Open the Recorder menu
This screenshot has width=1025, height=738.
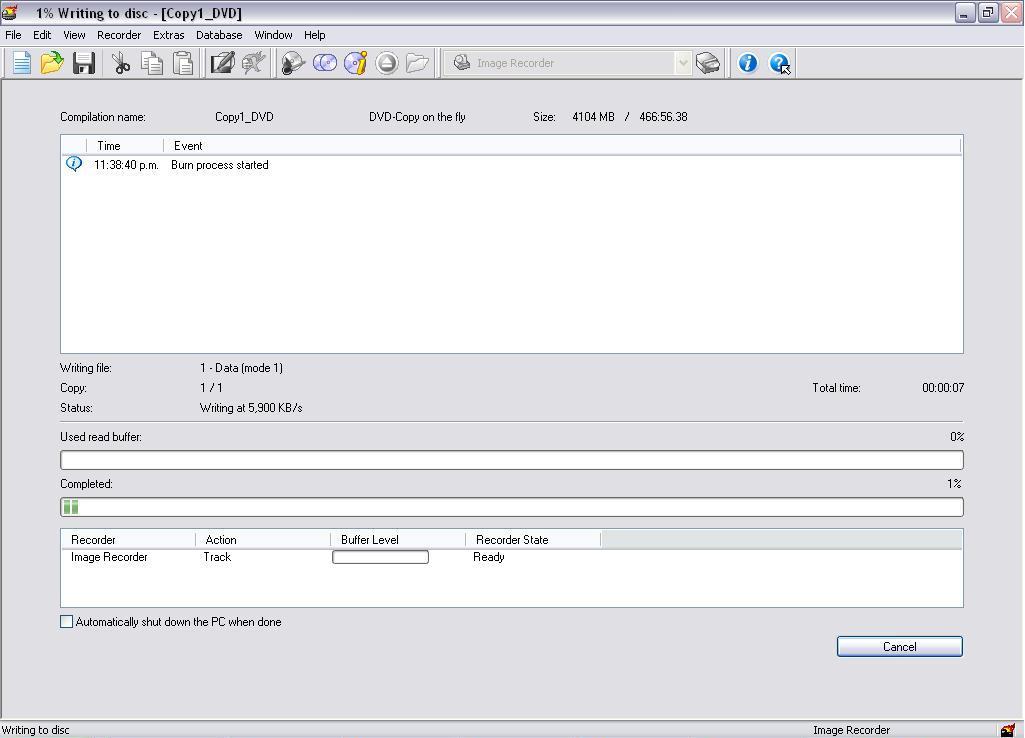(x=119, y=35)
